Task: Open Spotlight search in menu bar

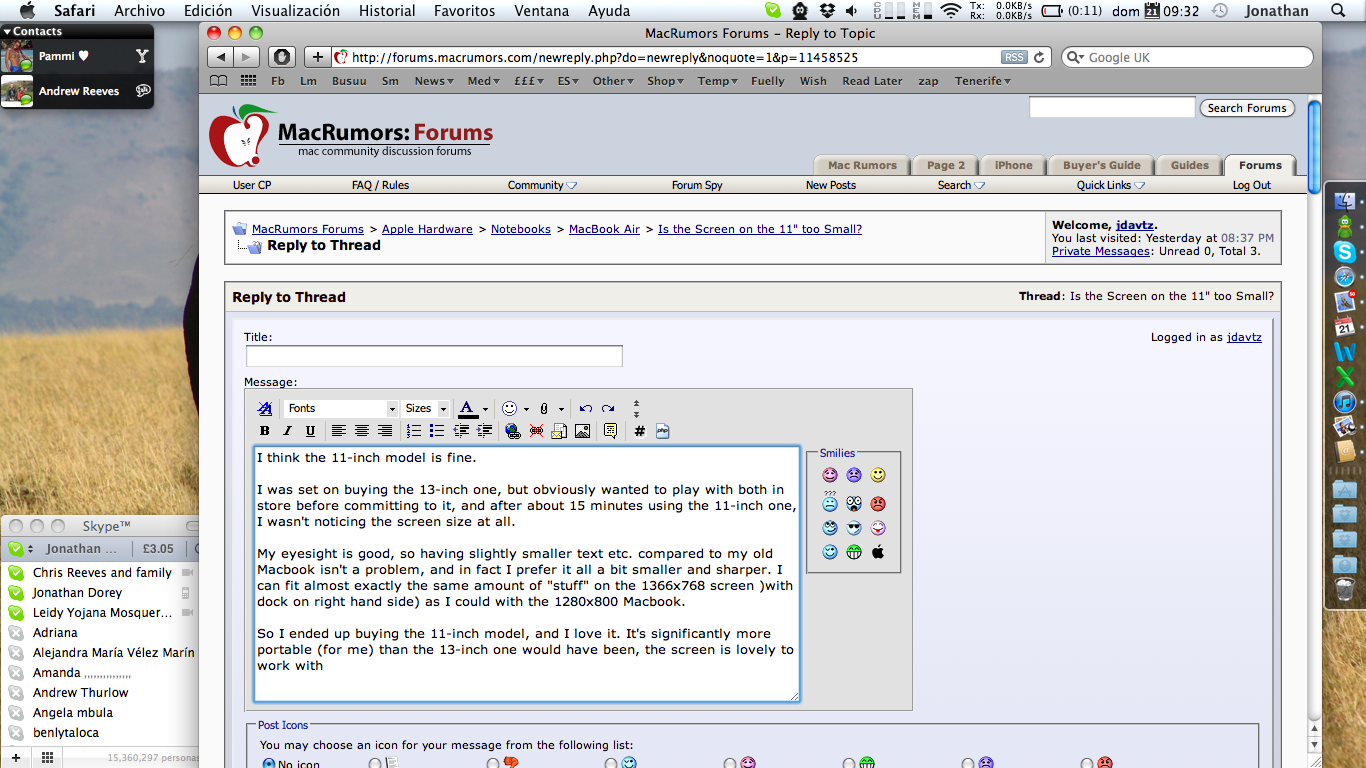Action: [1338, 11]
